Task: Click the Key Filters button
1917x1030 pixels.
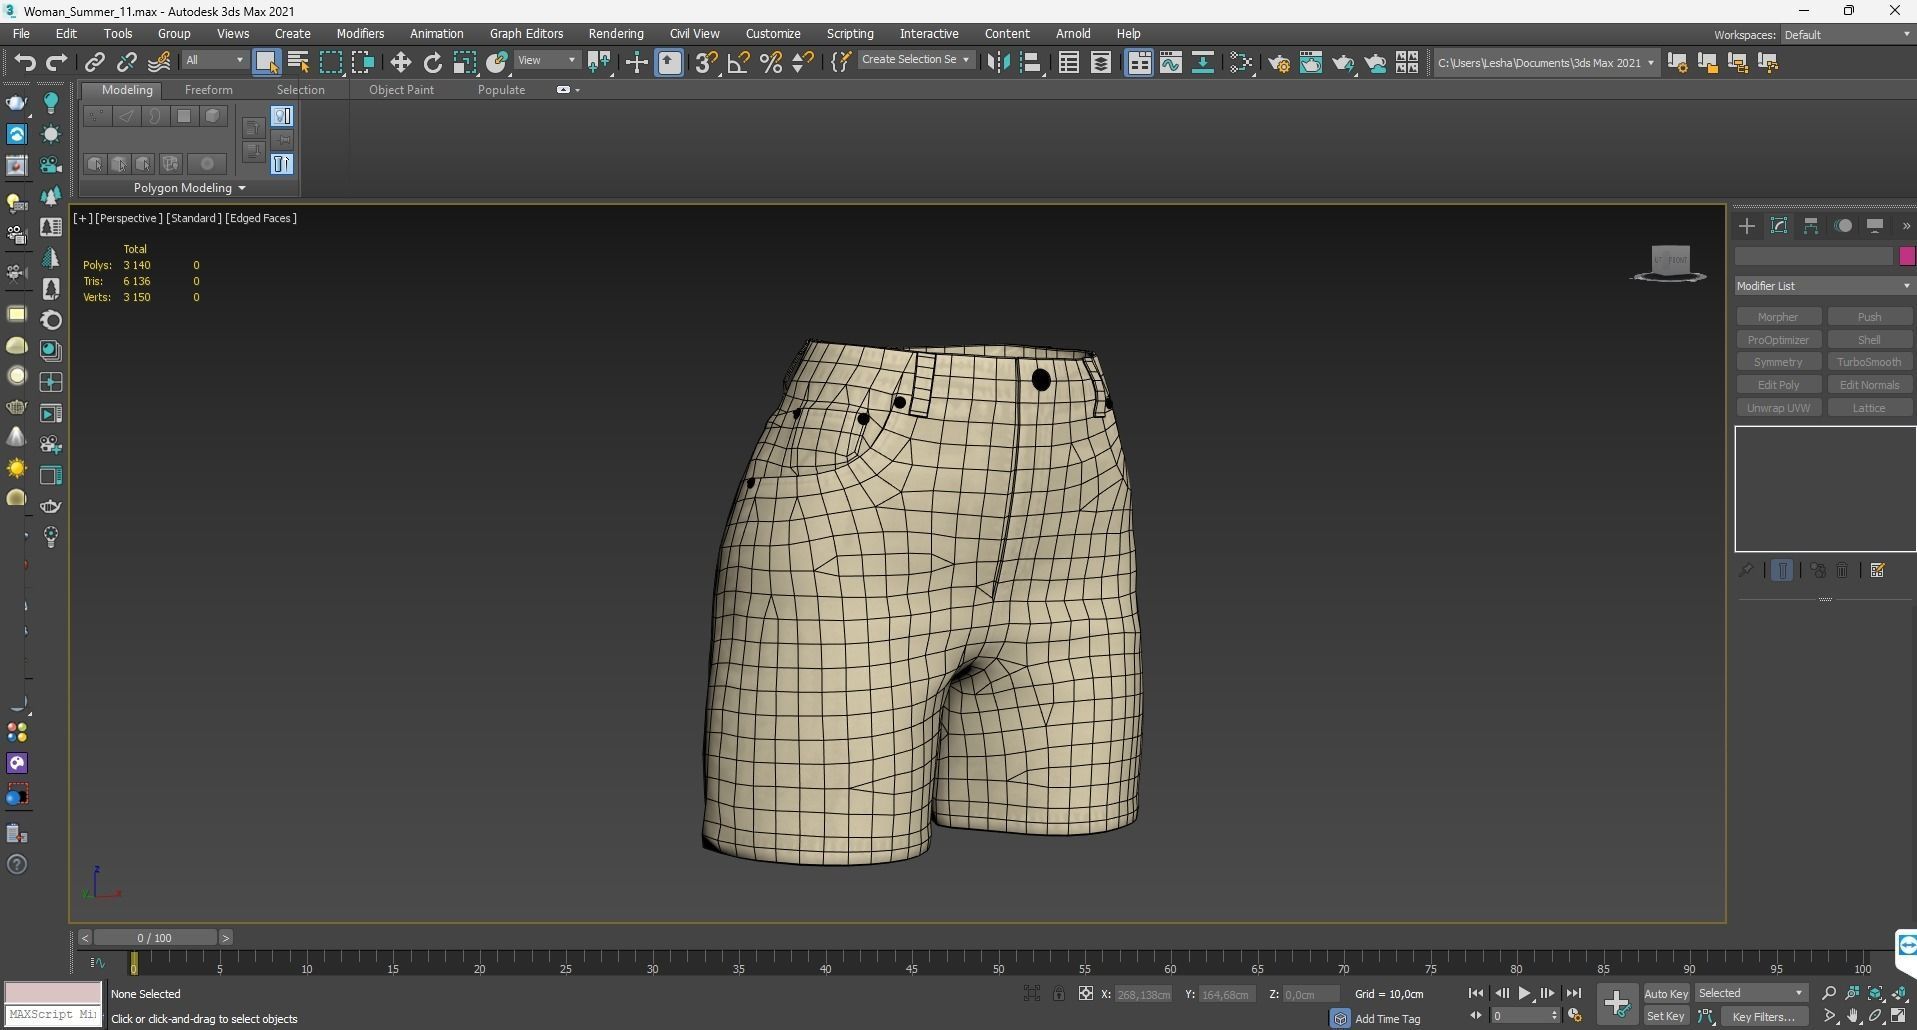Action: click(1763, 1016)
